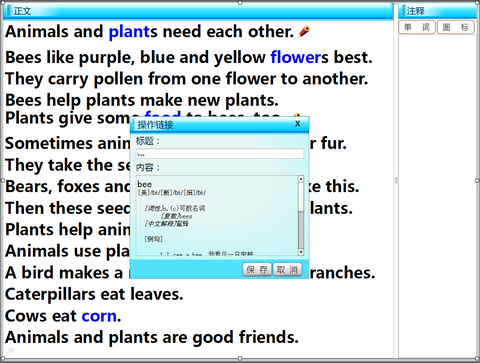Click the resize handle on the top edge
The image size is (480, 363).
[240, 3]
